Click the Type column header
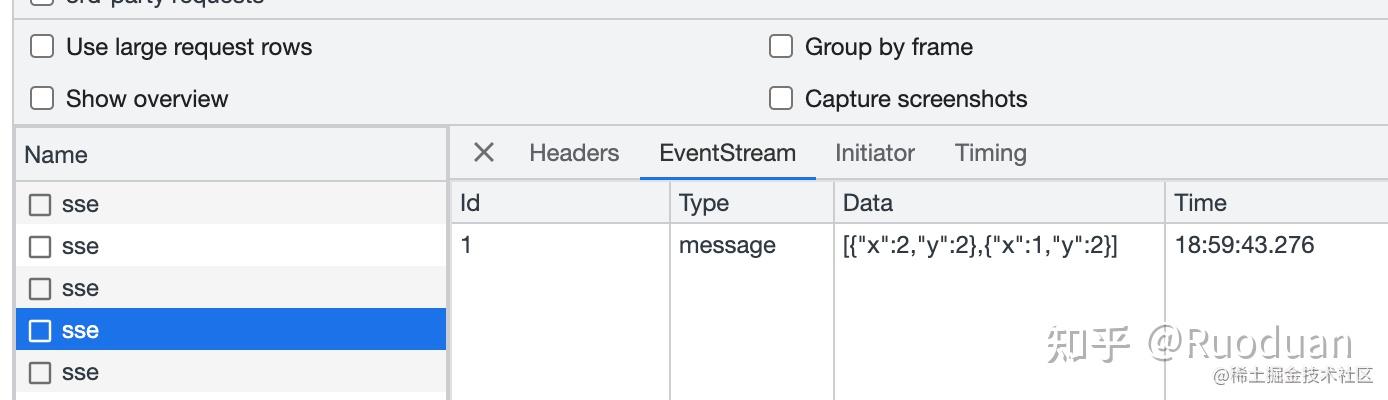The image size is (1388, 400). pos(704,203)
